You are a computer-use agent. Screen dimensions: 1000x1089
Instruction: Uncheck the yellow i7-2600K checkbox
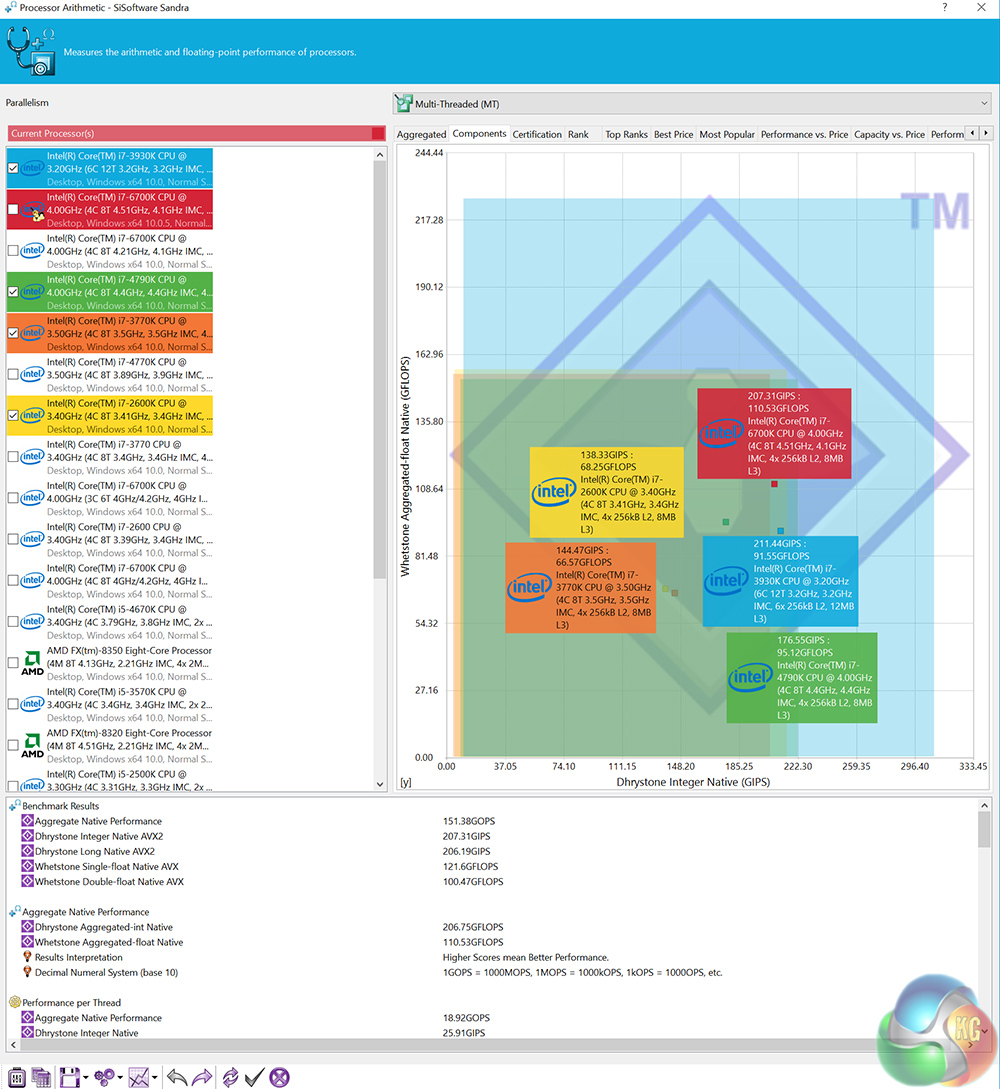(x=13, y=415)
